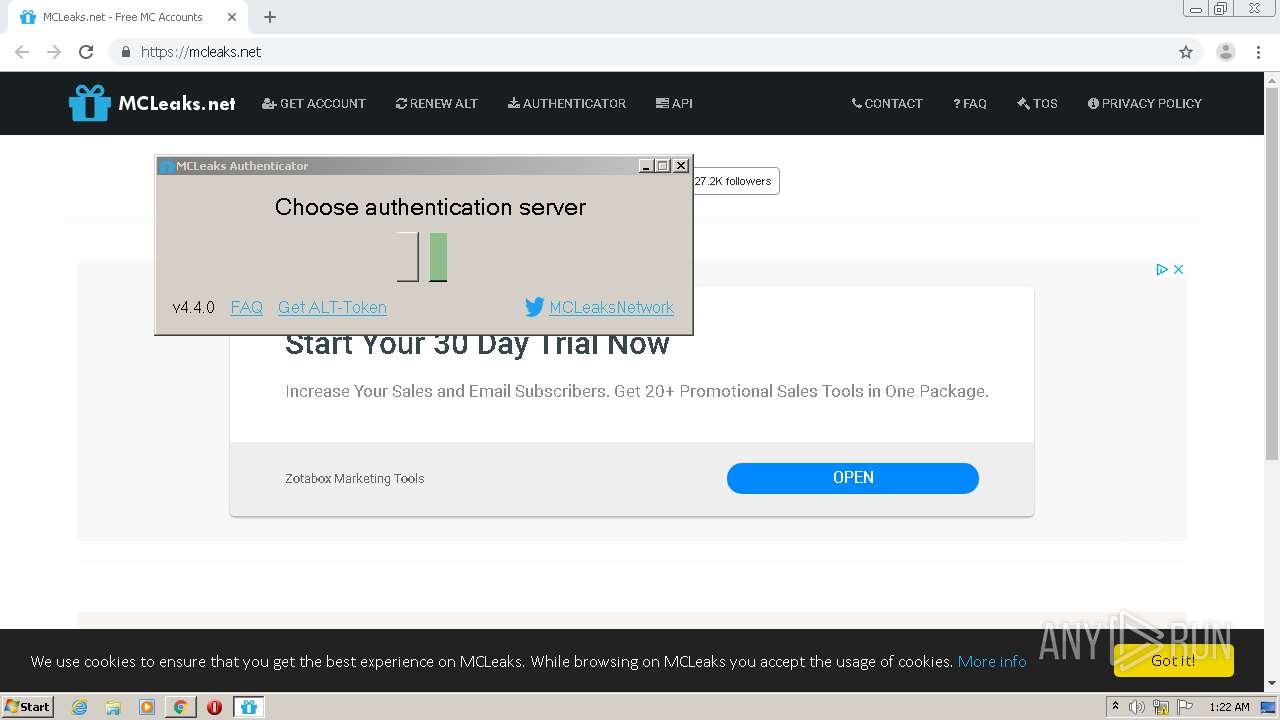1280x720 pixels.
Task: Select the green authentication server bar
Action: [x=438, y=257]
